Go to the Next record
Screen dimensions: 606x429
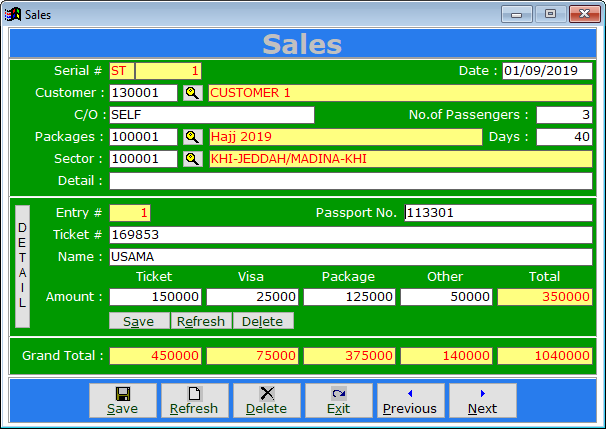[483, 400]
